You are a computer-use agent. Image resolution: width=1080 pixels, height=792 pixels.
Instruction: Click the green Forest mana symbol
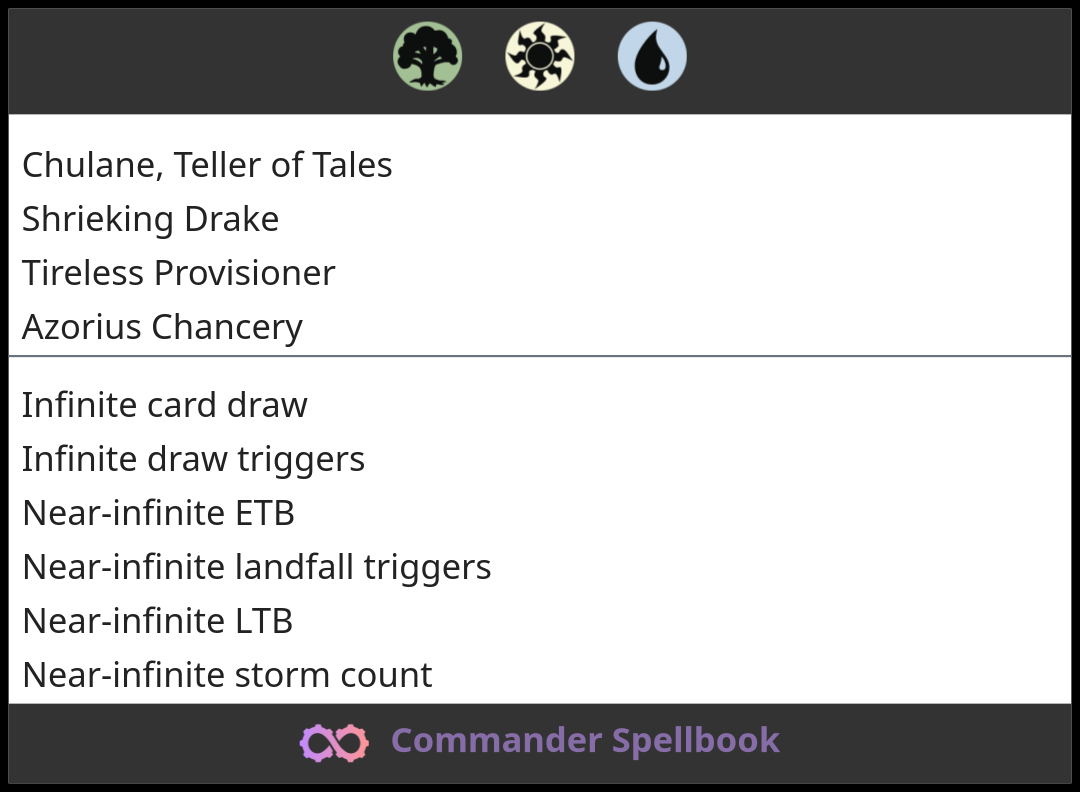[x=427, y=57]
